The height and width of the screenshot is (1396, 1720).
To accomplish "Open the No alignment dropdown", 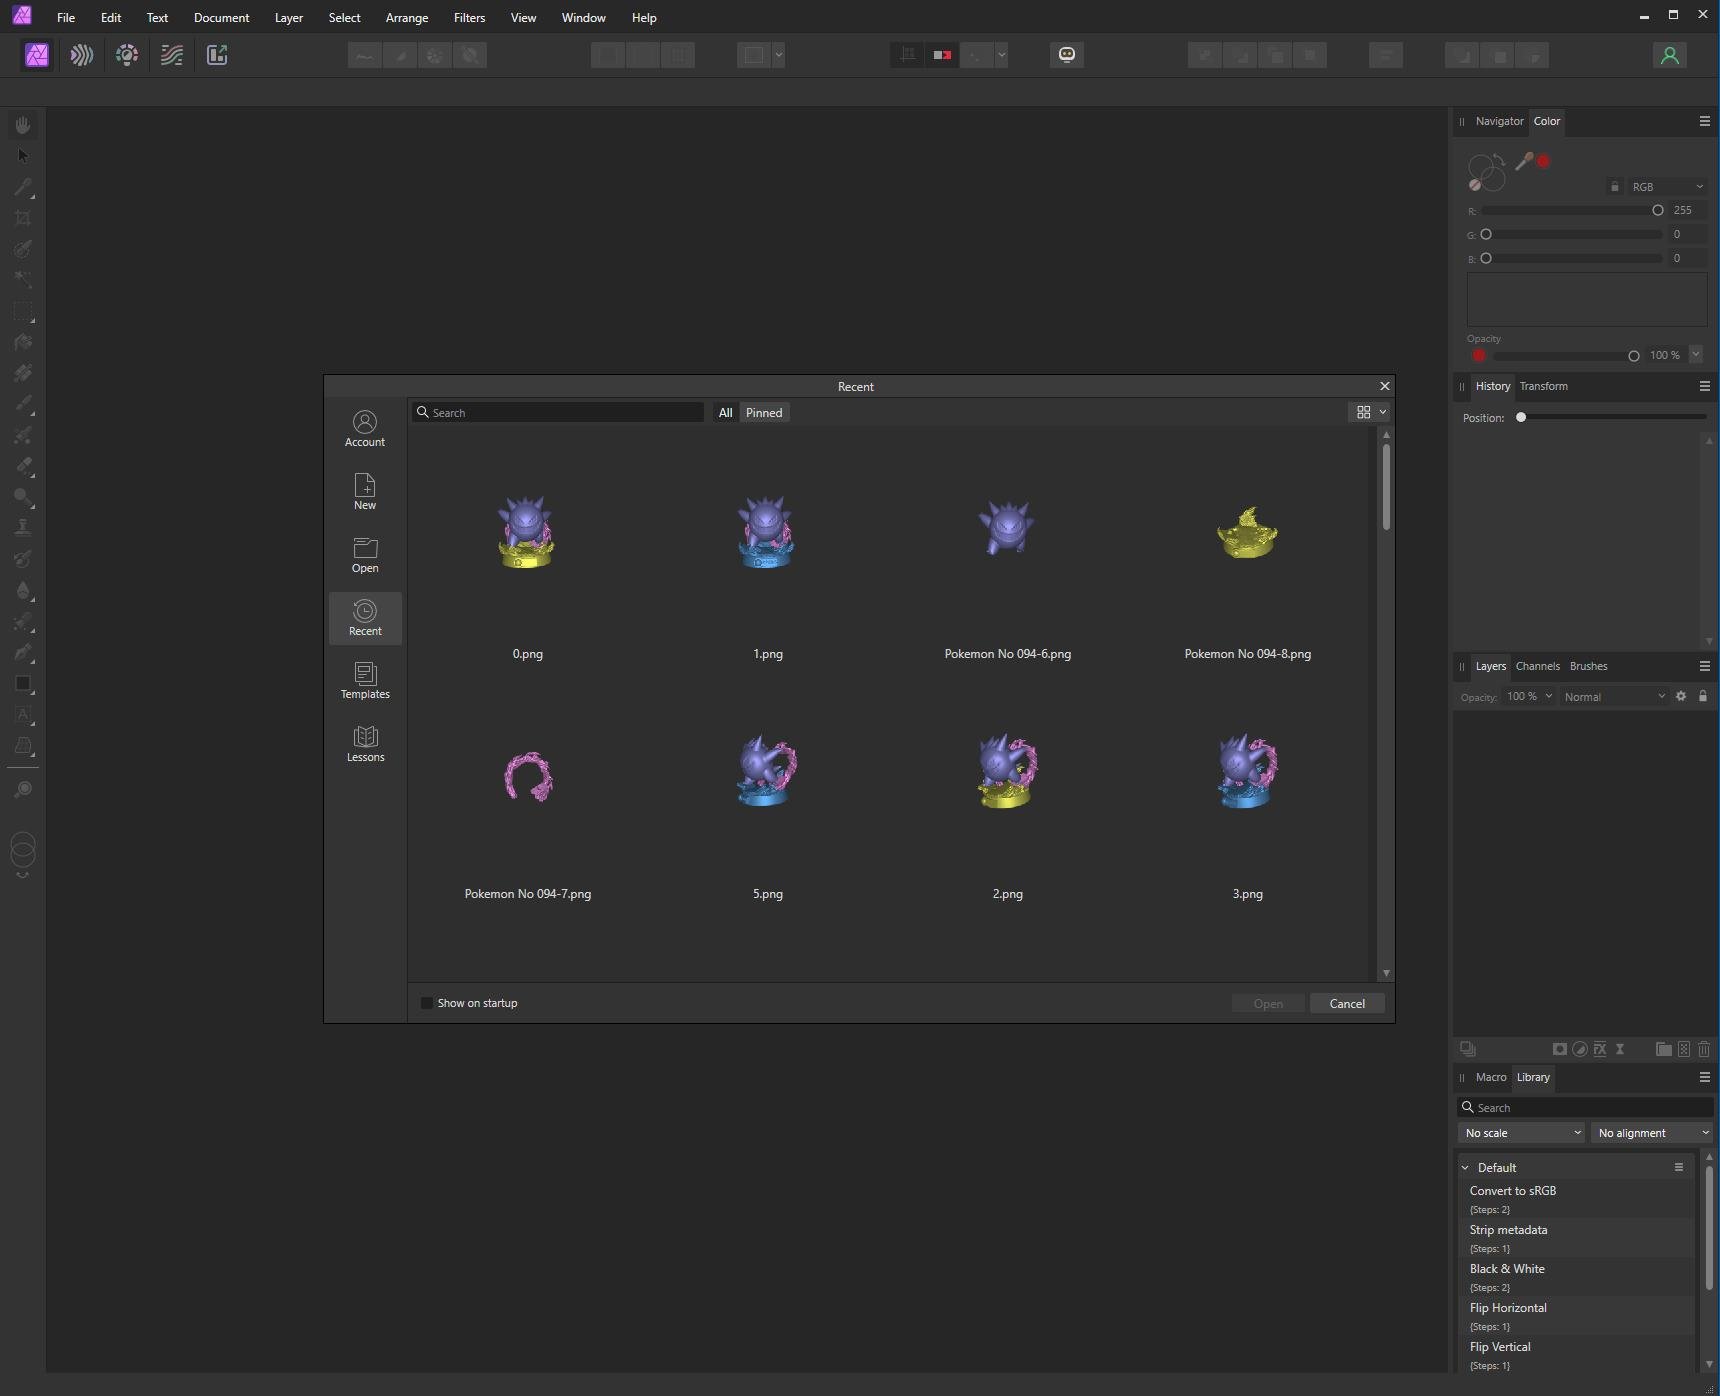I will [x=1651, y=1133].
